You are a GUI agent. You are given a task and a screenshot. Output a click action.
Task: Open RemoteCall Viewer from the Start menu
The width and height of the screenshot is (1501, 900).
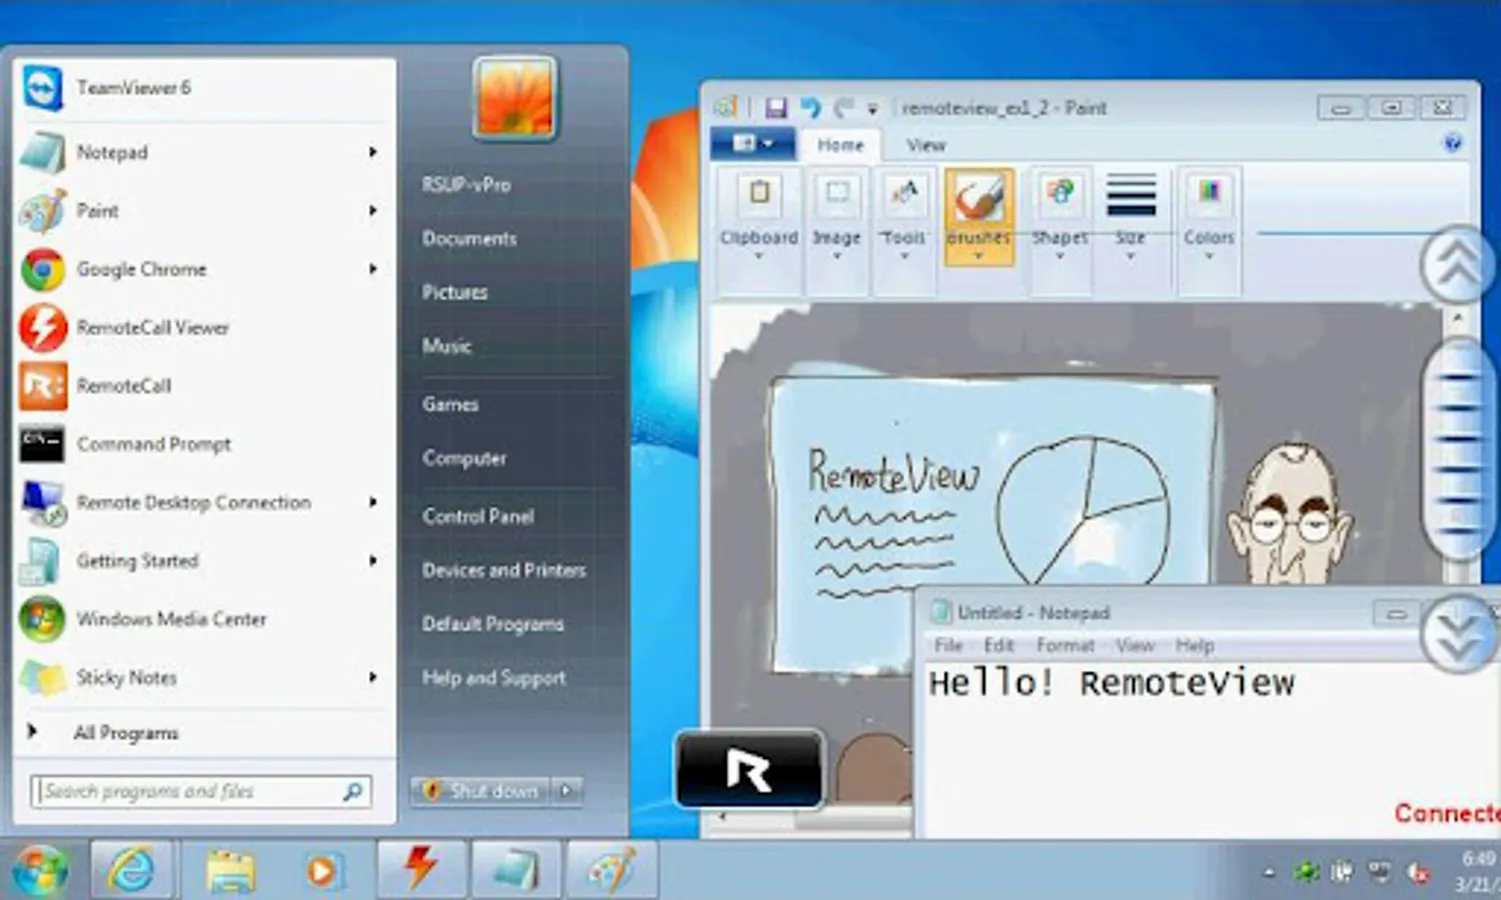point(204,327)
